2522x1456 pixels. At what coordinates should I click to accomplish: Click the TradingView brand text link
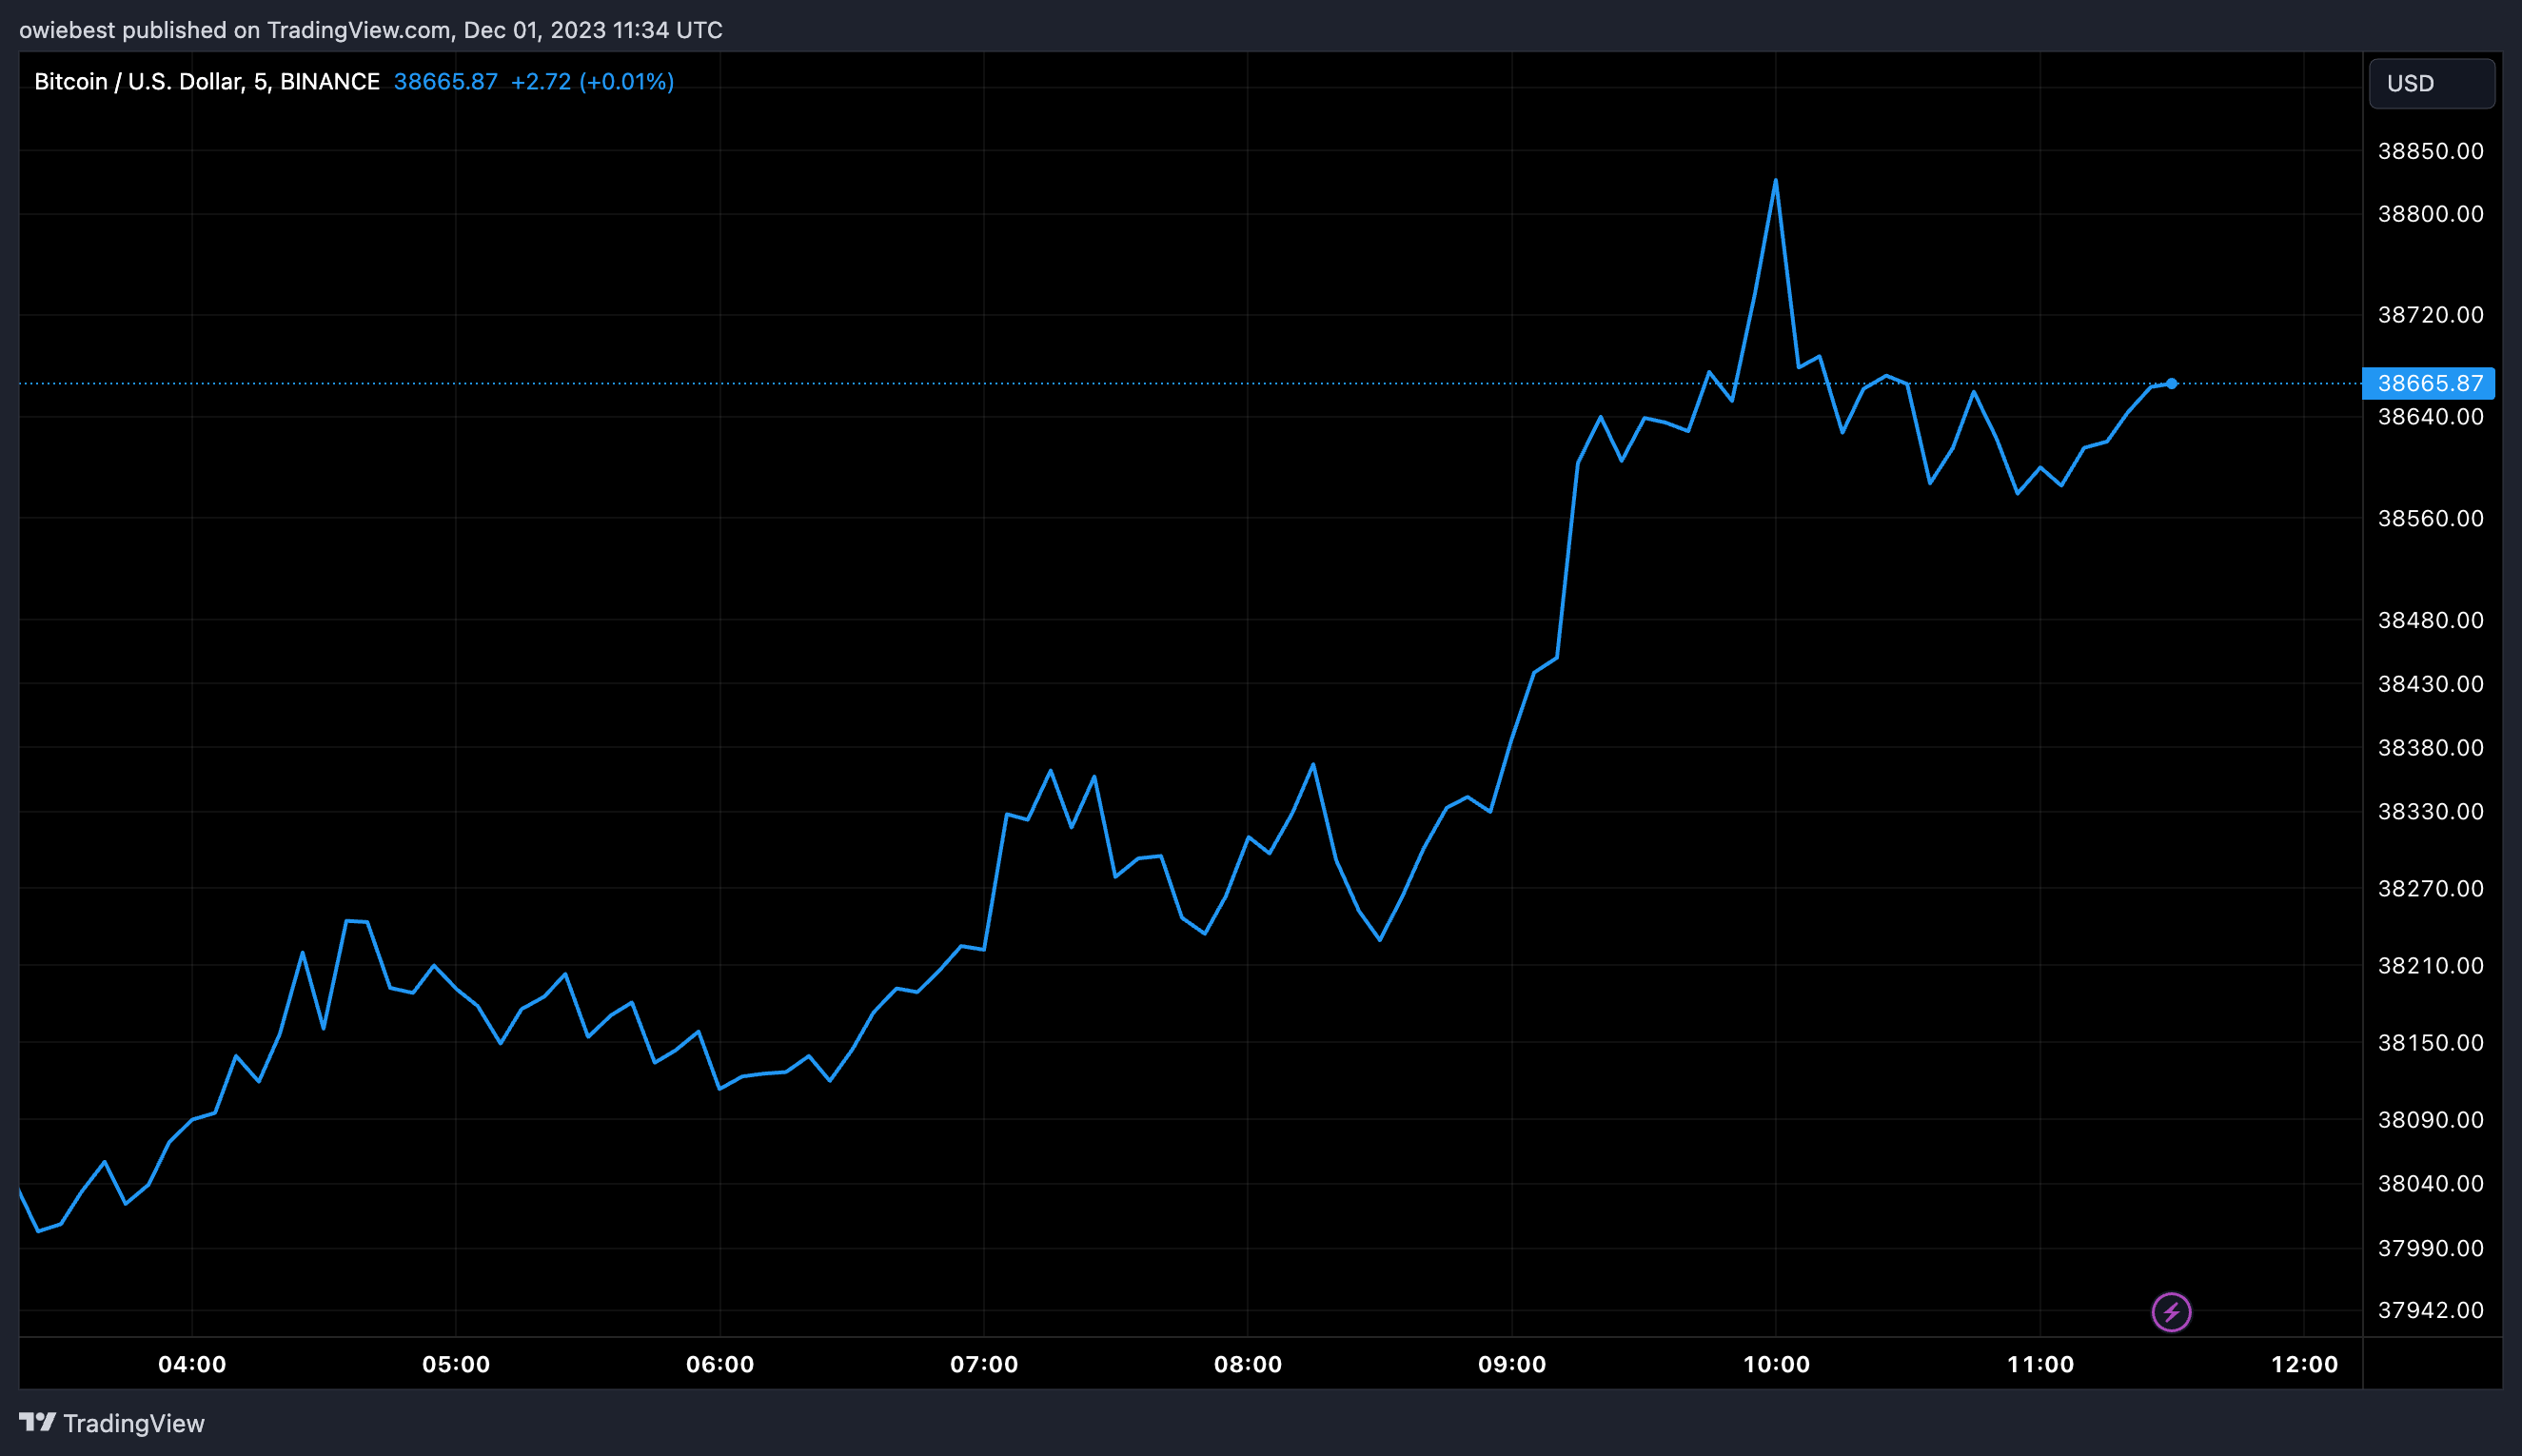coord(134,1423)
